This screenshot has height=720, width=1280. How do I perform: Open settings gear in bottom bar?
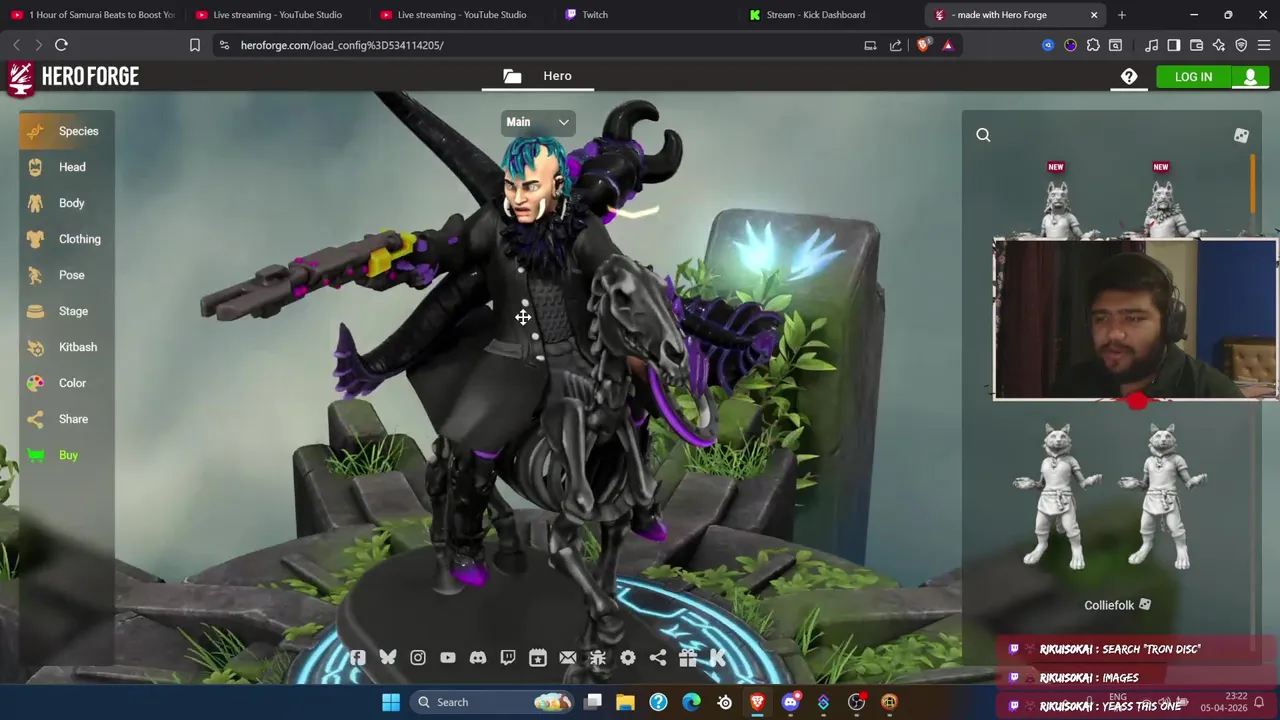coord(628,657)
